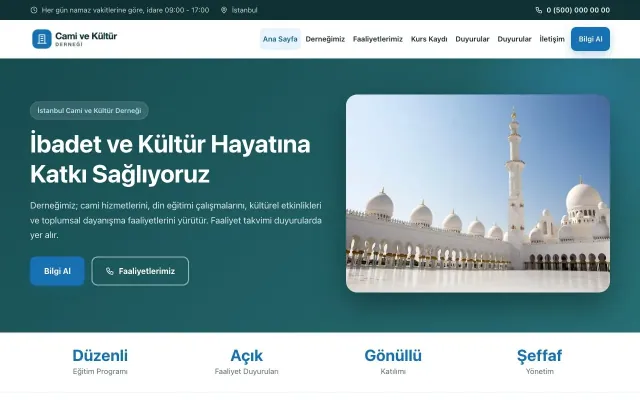Click the opening hours text in top bar
Screen dimensions: 640x400
[x=125, y=10]
